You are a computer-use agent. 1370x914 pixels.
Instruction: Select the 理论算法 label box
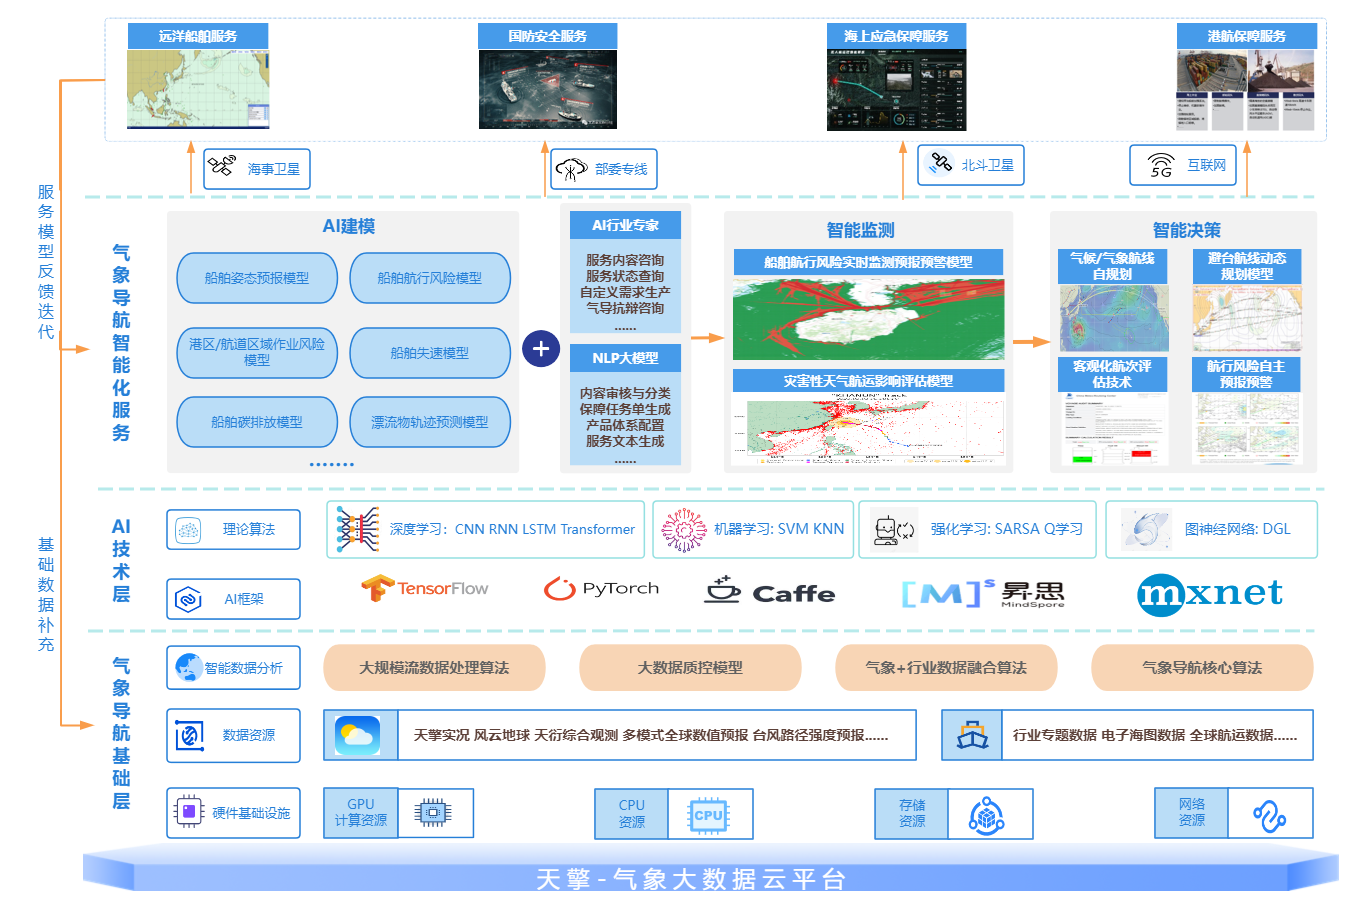coord(233,529)
